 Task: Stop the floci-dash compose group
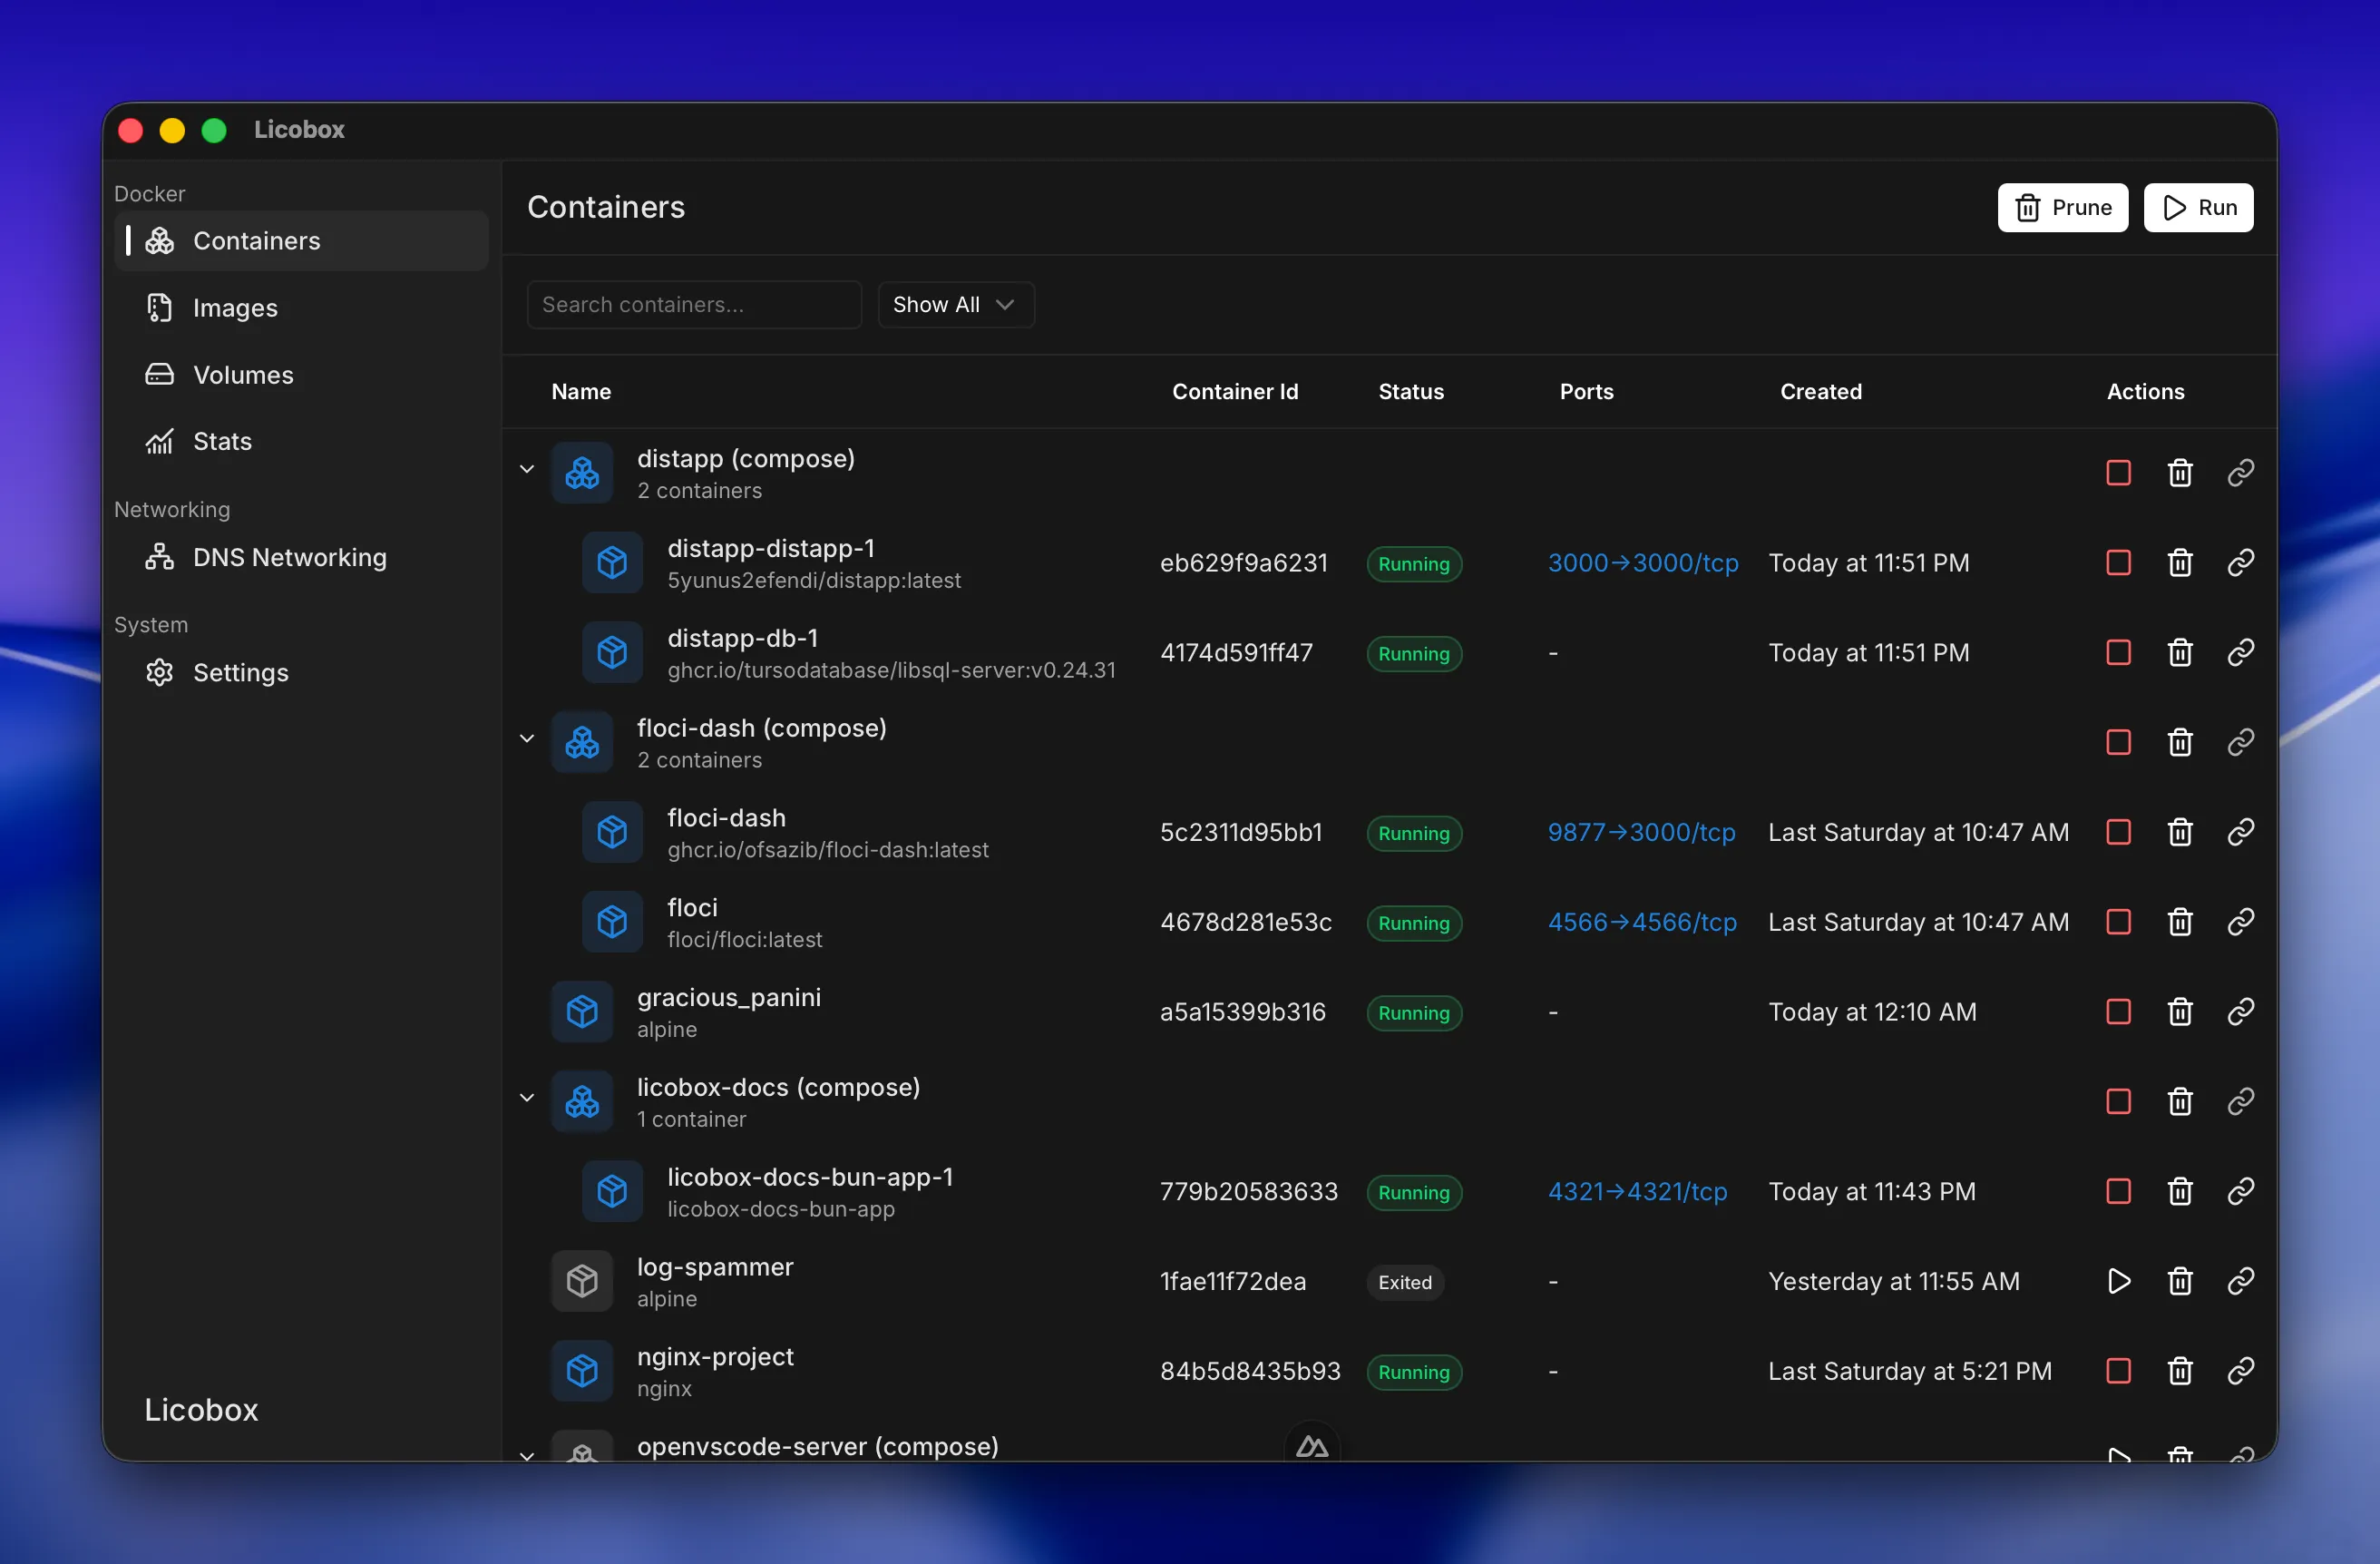coord(2118,743)
